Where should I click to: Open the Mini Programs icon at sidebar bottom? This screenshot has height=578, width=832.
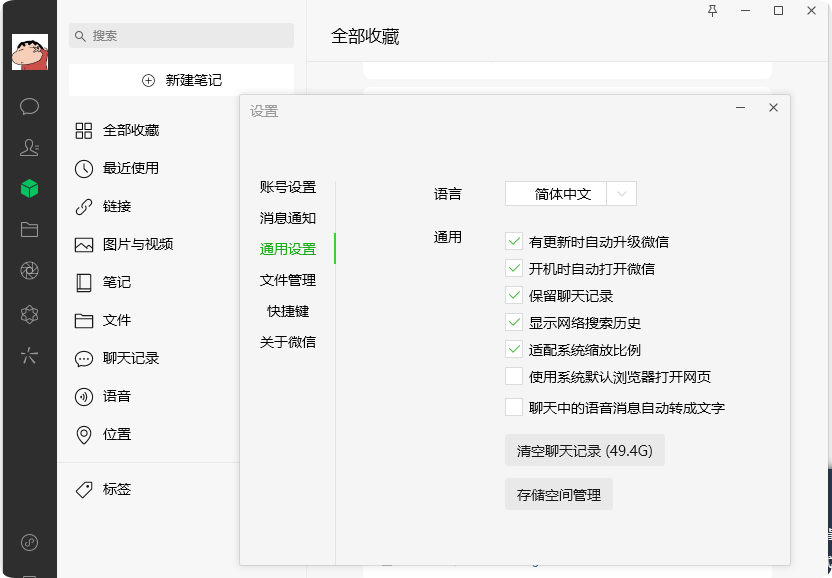[x=29, y=542]
